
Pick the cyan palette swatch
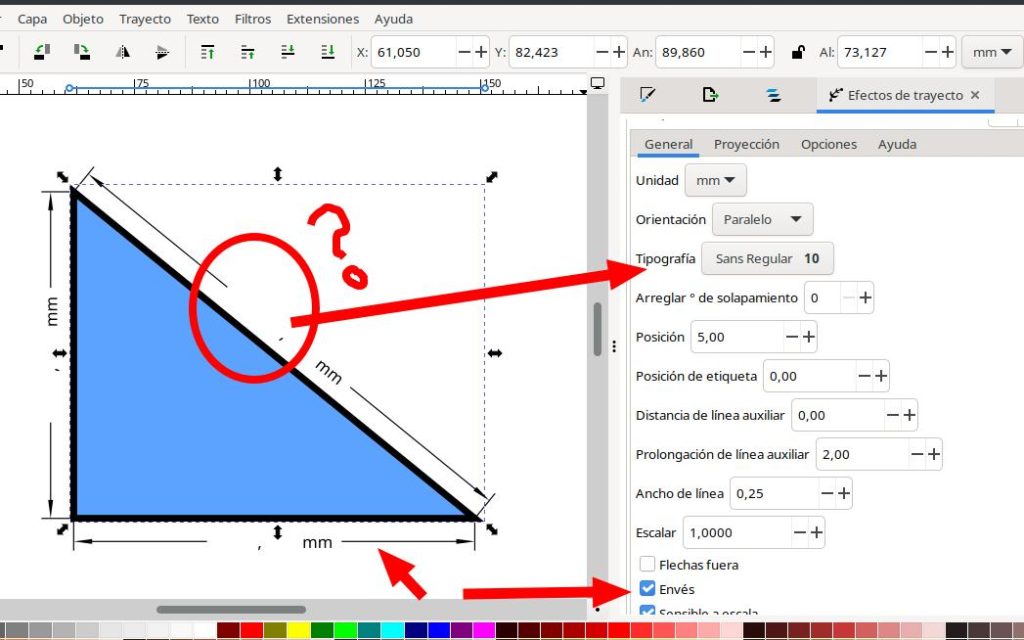tap(392, 631)
